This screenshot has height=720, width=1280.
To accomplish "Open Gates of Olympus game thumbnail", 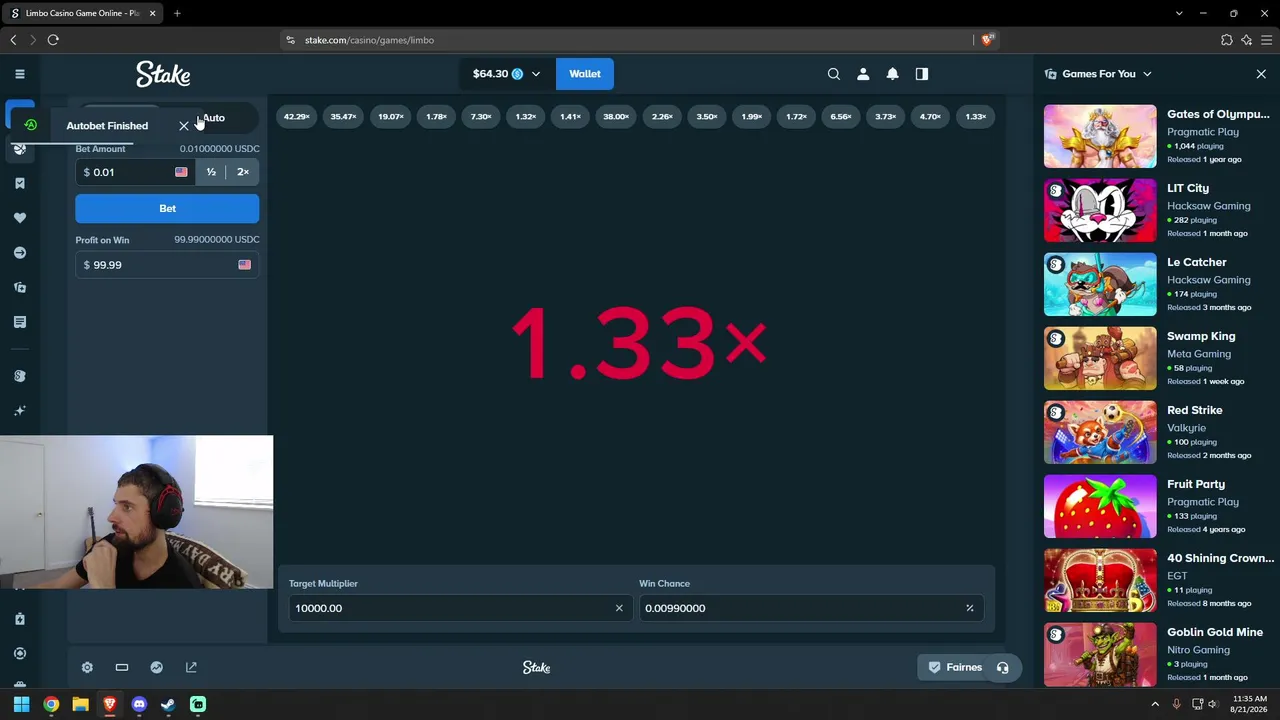I will pyautogui.click(x=1100, y=136).
